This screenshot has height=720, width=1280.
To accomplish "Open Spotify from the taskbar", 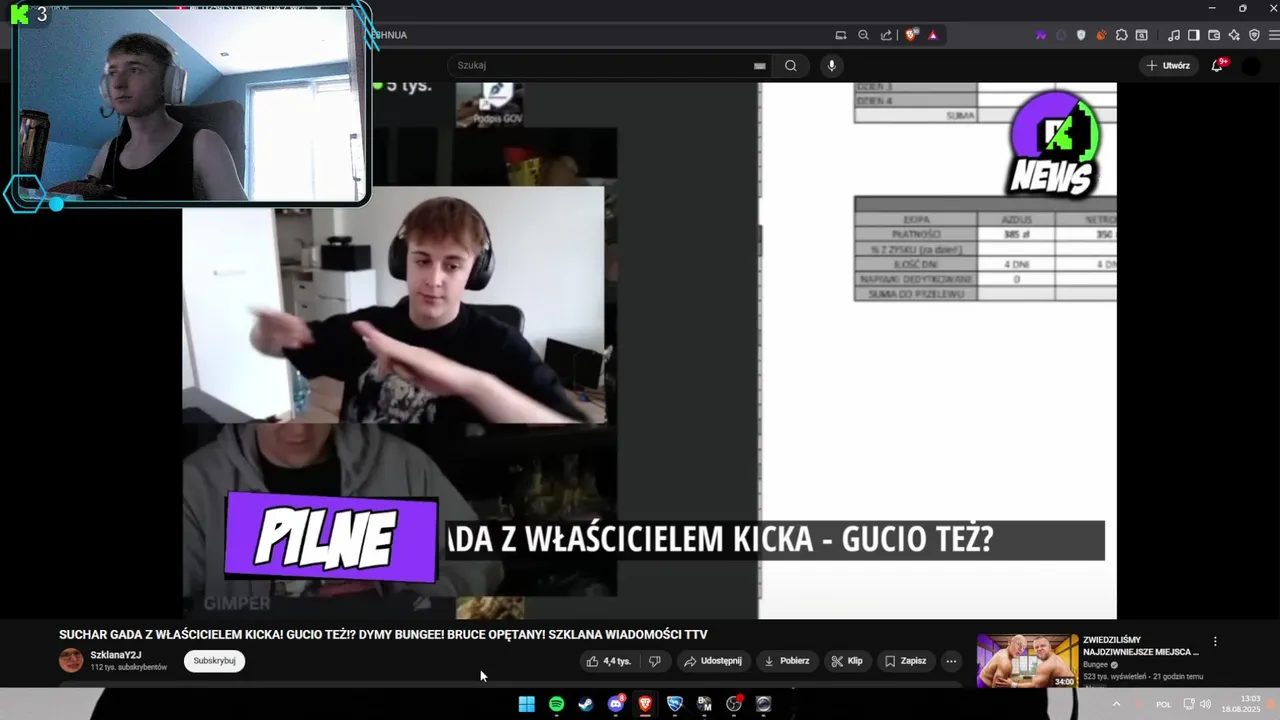I will (x=556, y=704).
